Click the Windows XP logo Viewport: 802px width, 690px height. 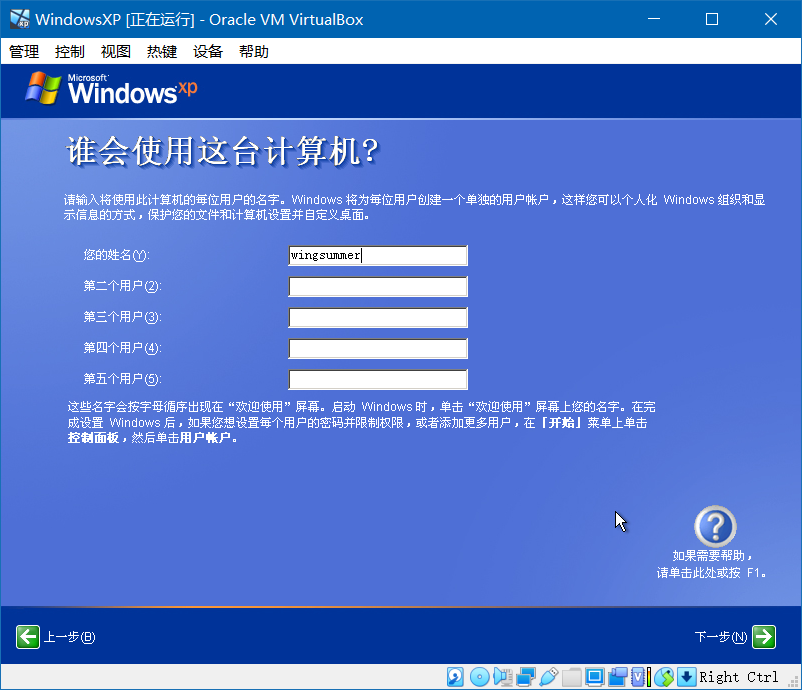click(x=112, y=88)
